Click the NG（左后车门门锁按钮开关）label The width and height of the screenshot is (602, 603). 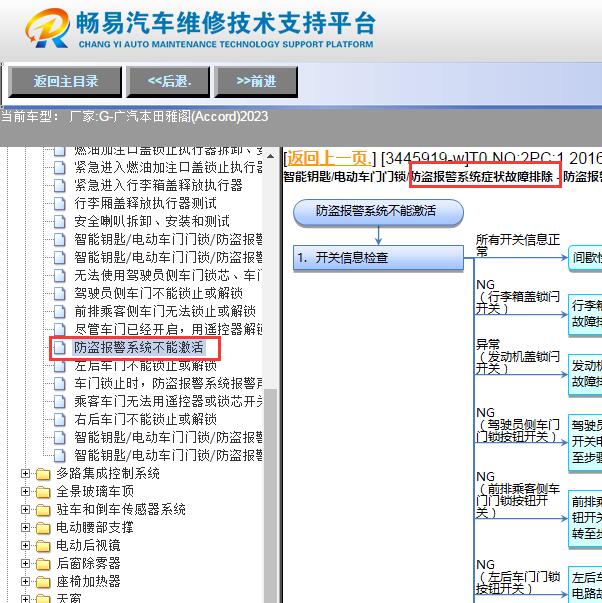(x=517, y=577)
